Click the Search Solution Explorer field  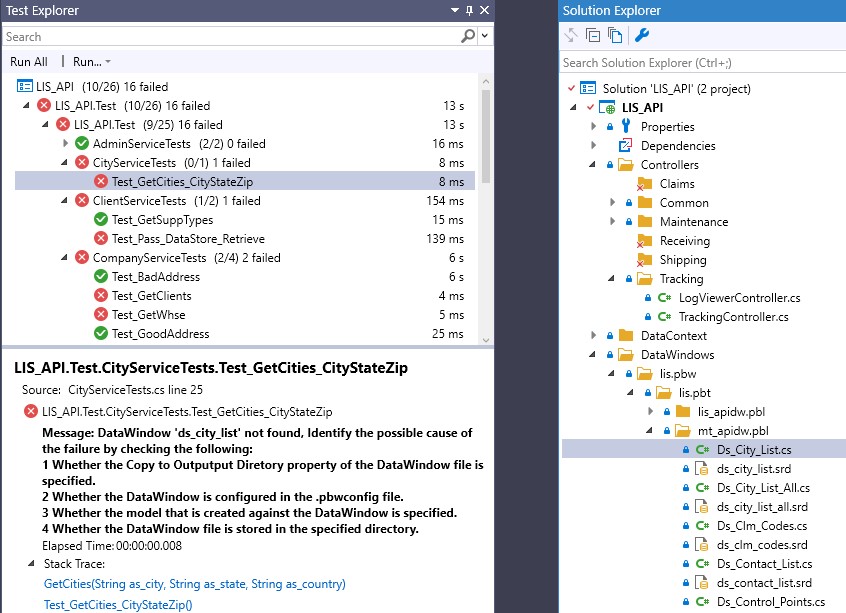point(700,62)
